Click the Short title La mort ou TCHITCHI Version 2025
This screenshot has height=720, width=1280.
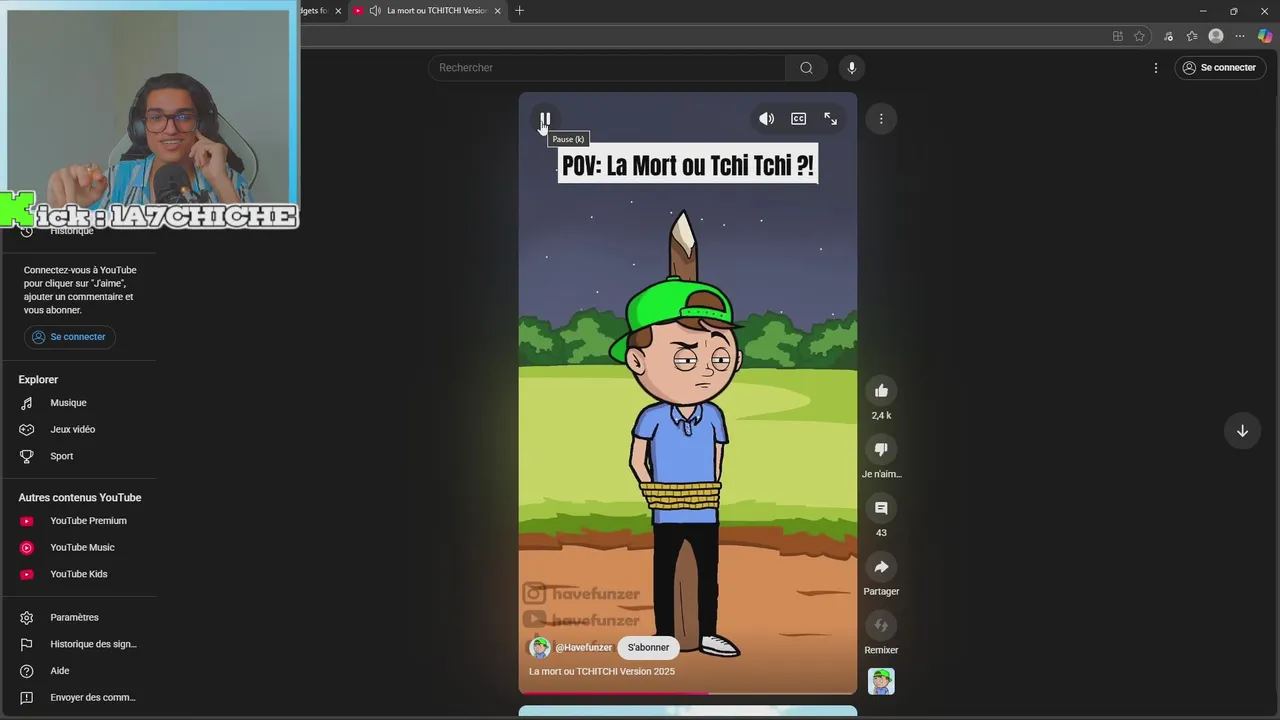[x=602, y=672]
